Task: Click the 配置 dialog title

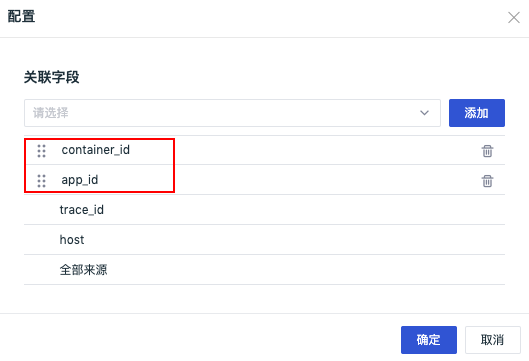Action: pyautogui.click(x=21, y=16)
